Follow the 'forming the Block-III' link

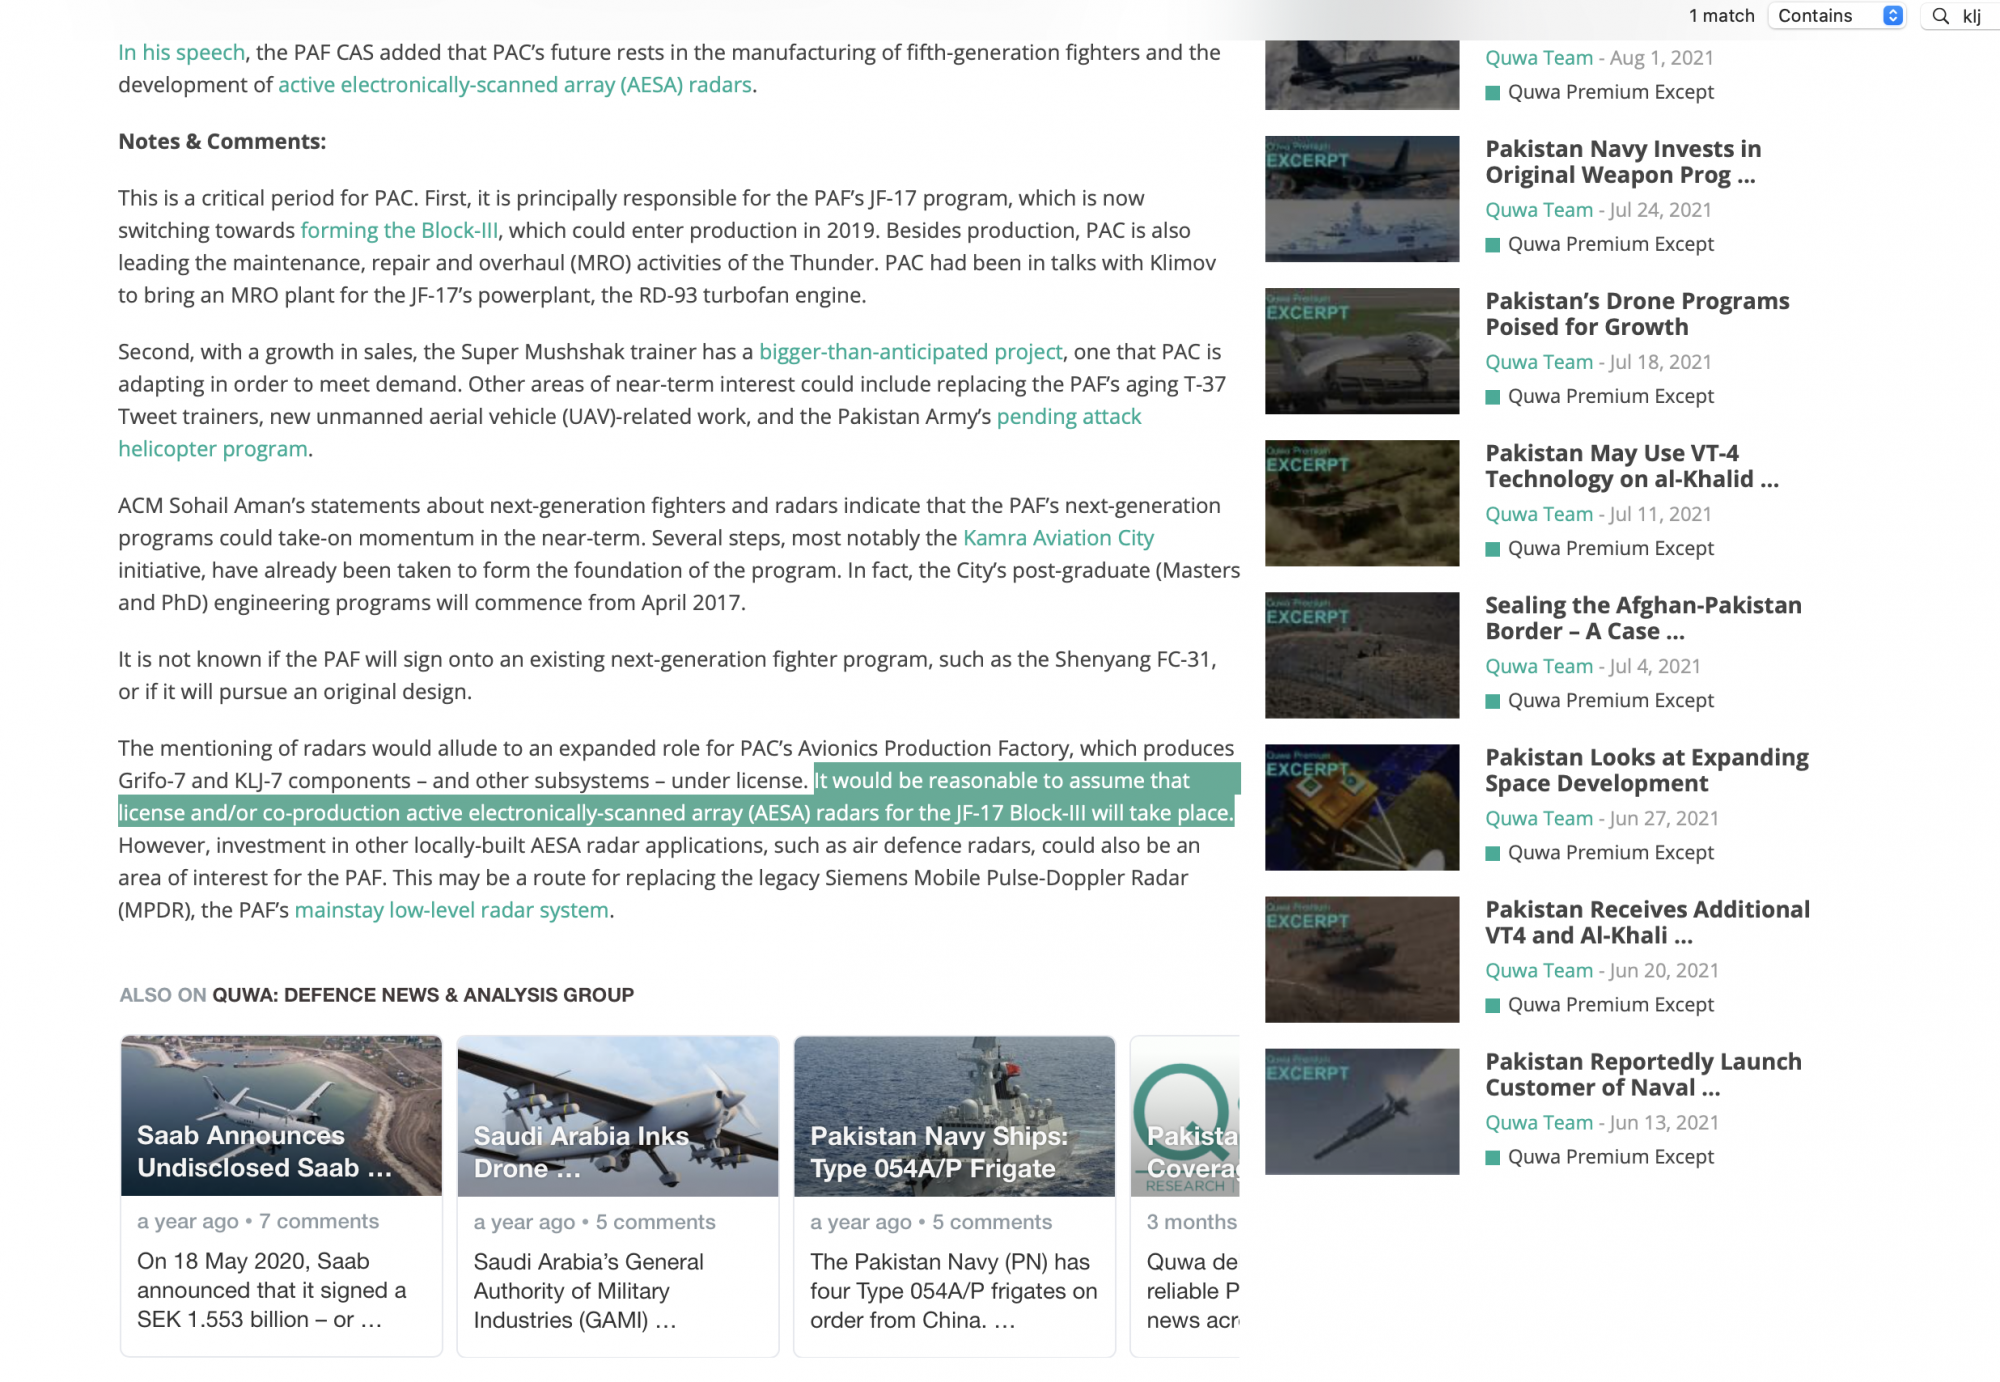click(399, 230)
